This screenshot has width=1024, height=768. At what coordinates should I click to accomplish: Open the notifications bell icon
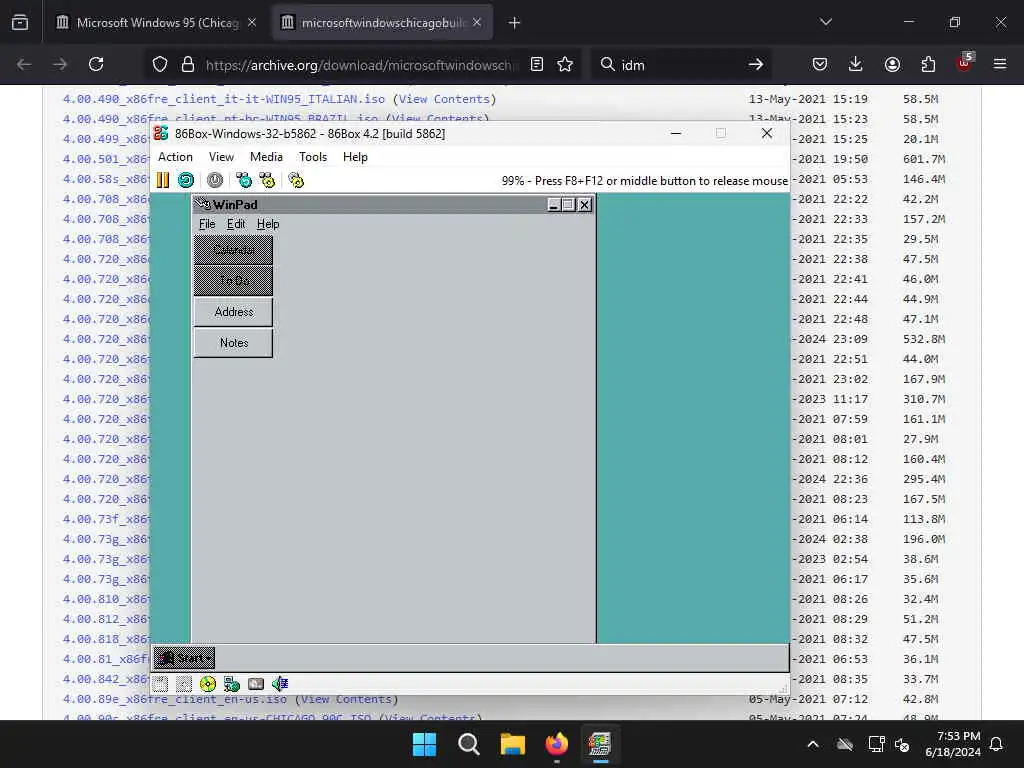[997, 744]
